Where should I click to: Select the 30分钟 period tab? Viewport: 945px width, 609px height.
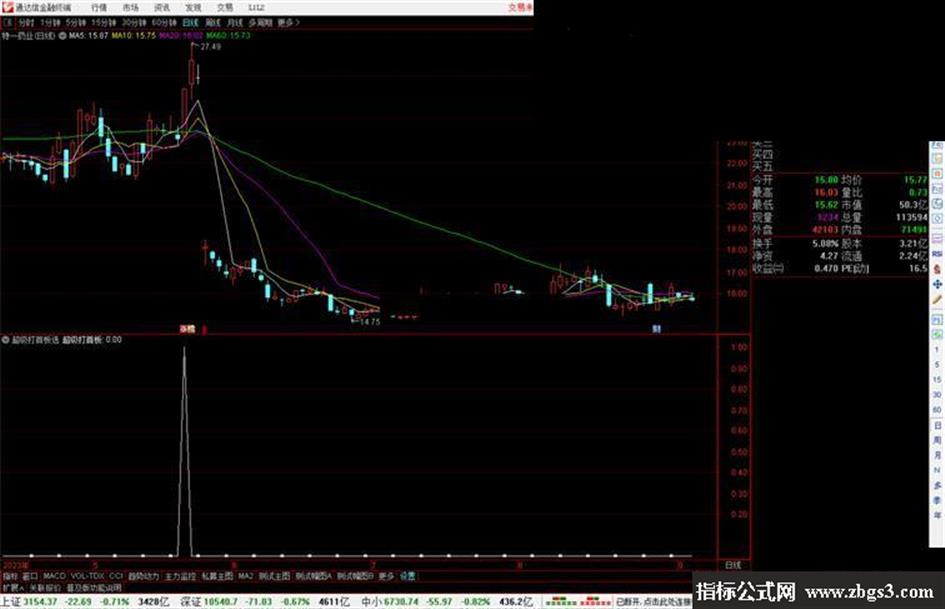(x=134, y=23)
